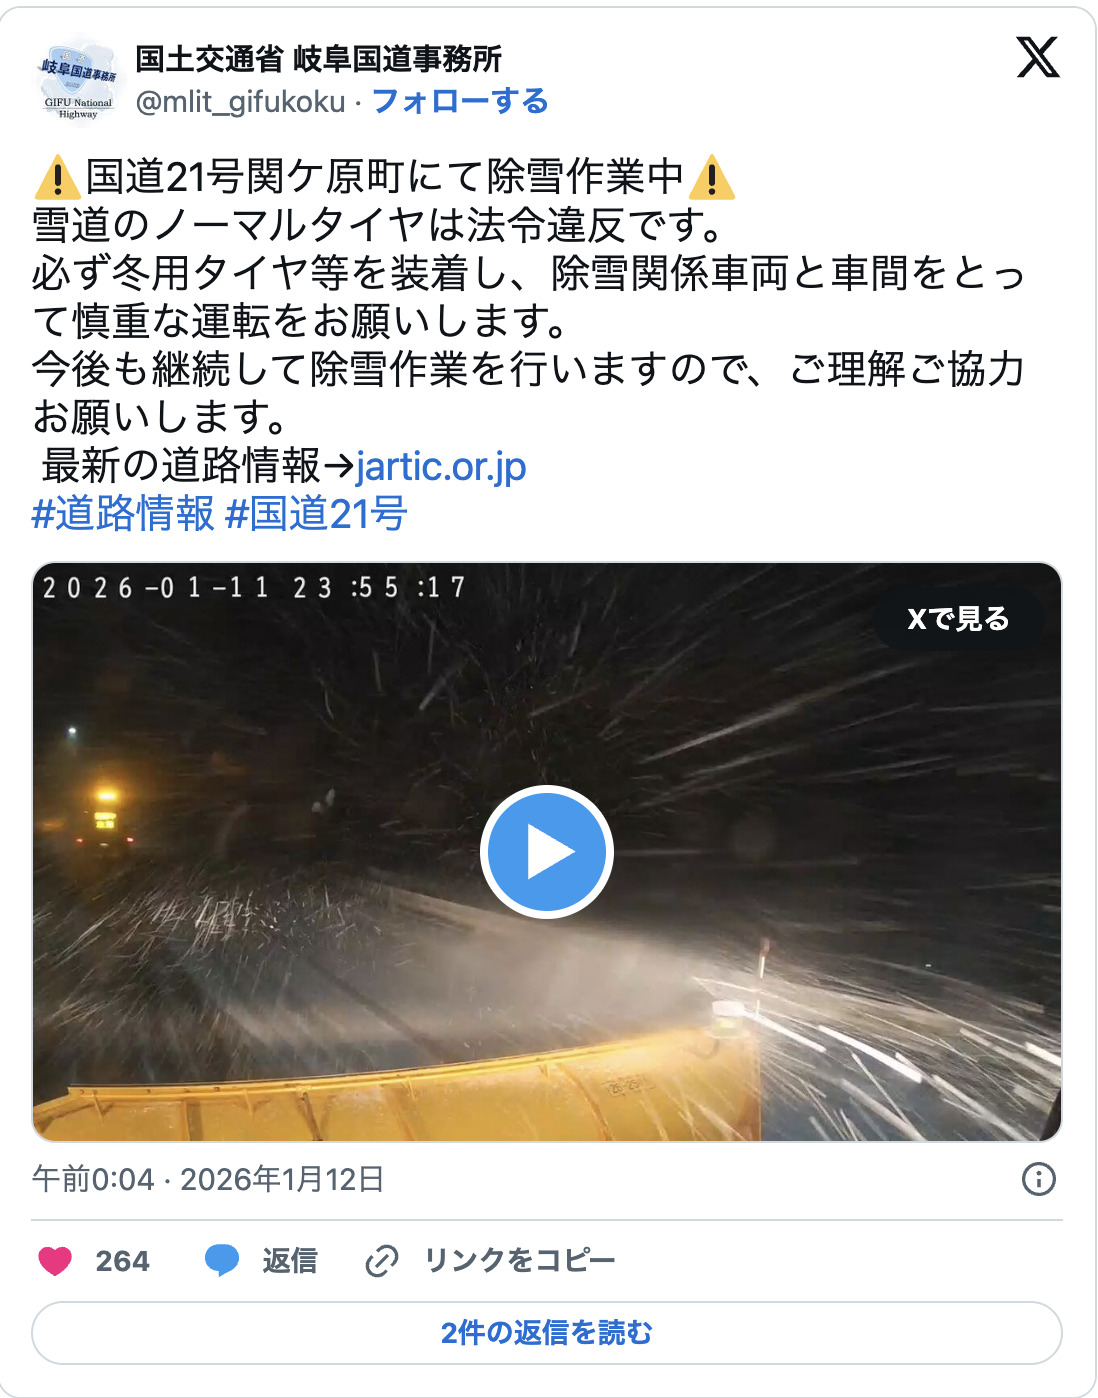
Task: Click the video thumbnail timestamp overlay
Action: pos(254,587)
